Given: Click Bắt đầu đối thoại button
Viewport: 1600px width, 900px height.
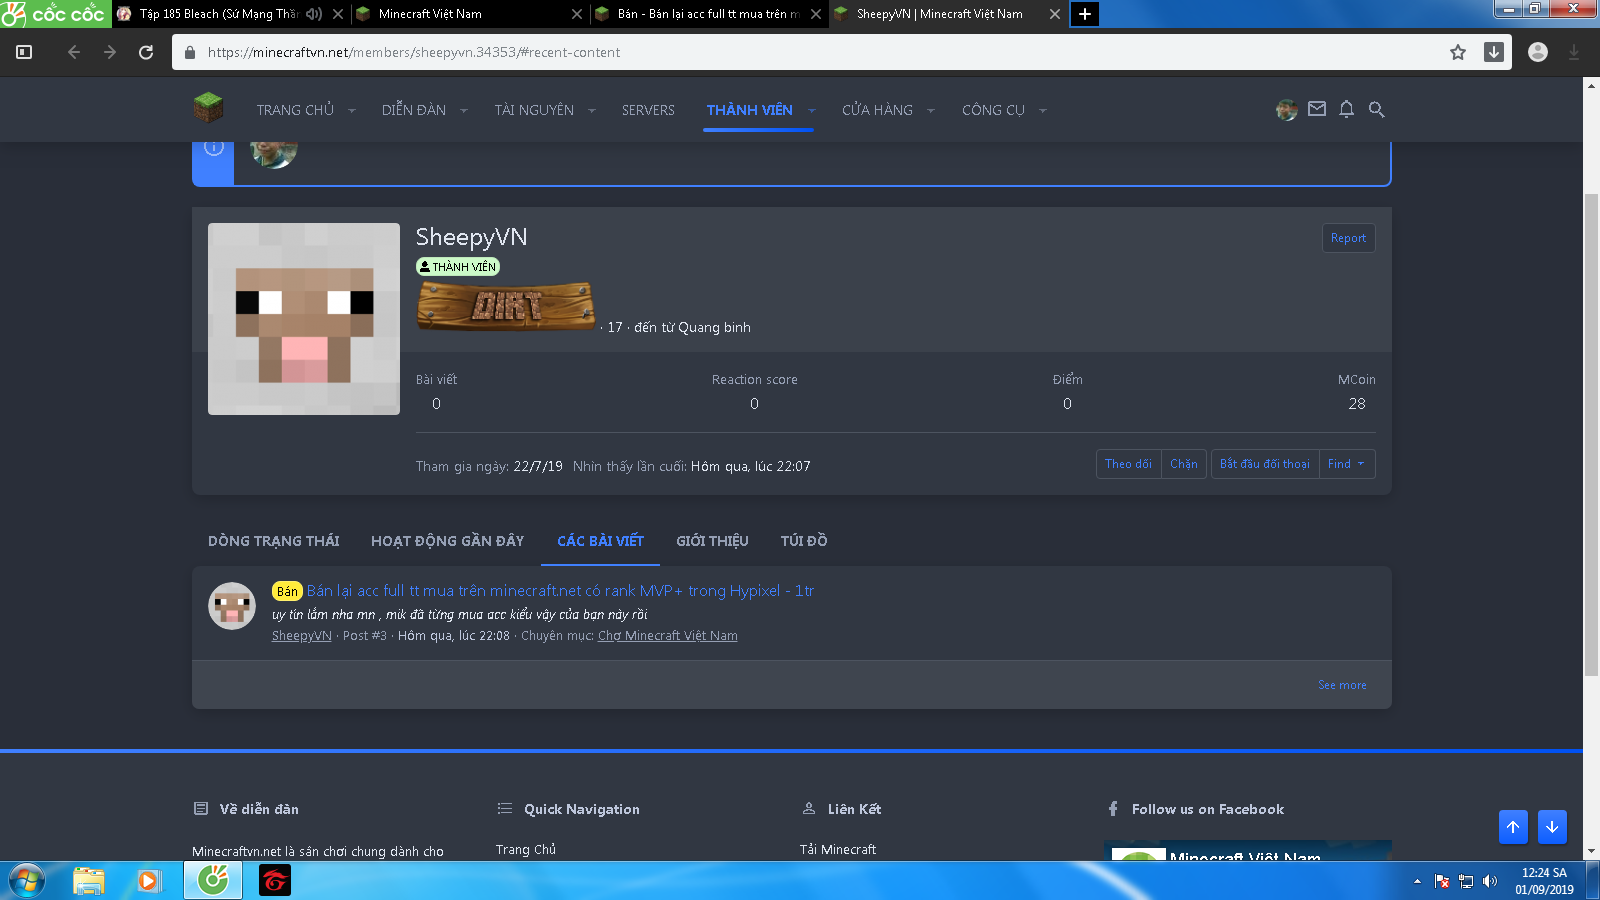Looking at the screenshot, I should click(1265, 464).
